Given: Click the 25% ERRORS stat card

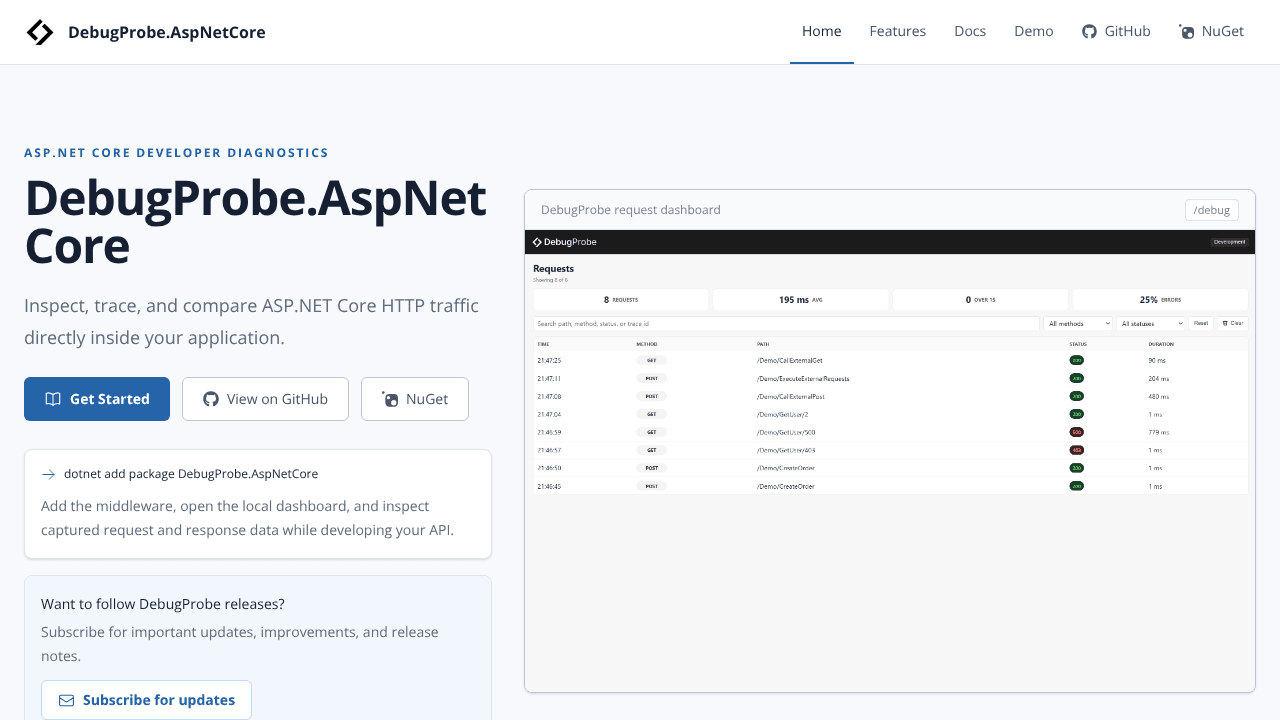Looking at the screenshot, I should [x=1160, y=299].
